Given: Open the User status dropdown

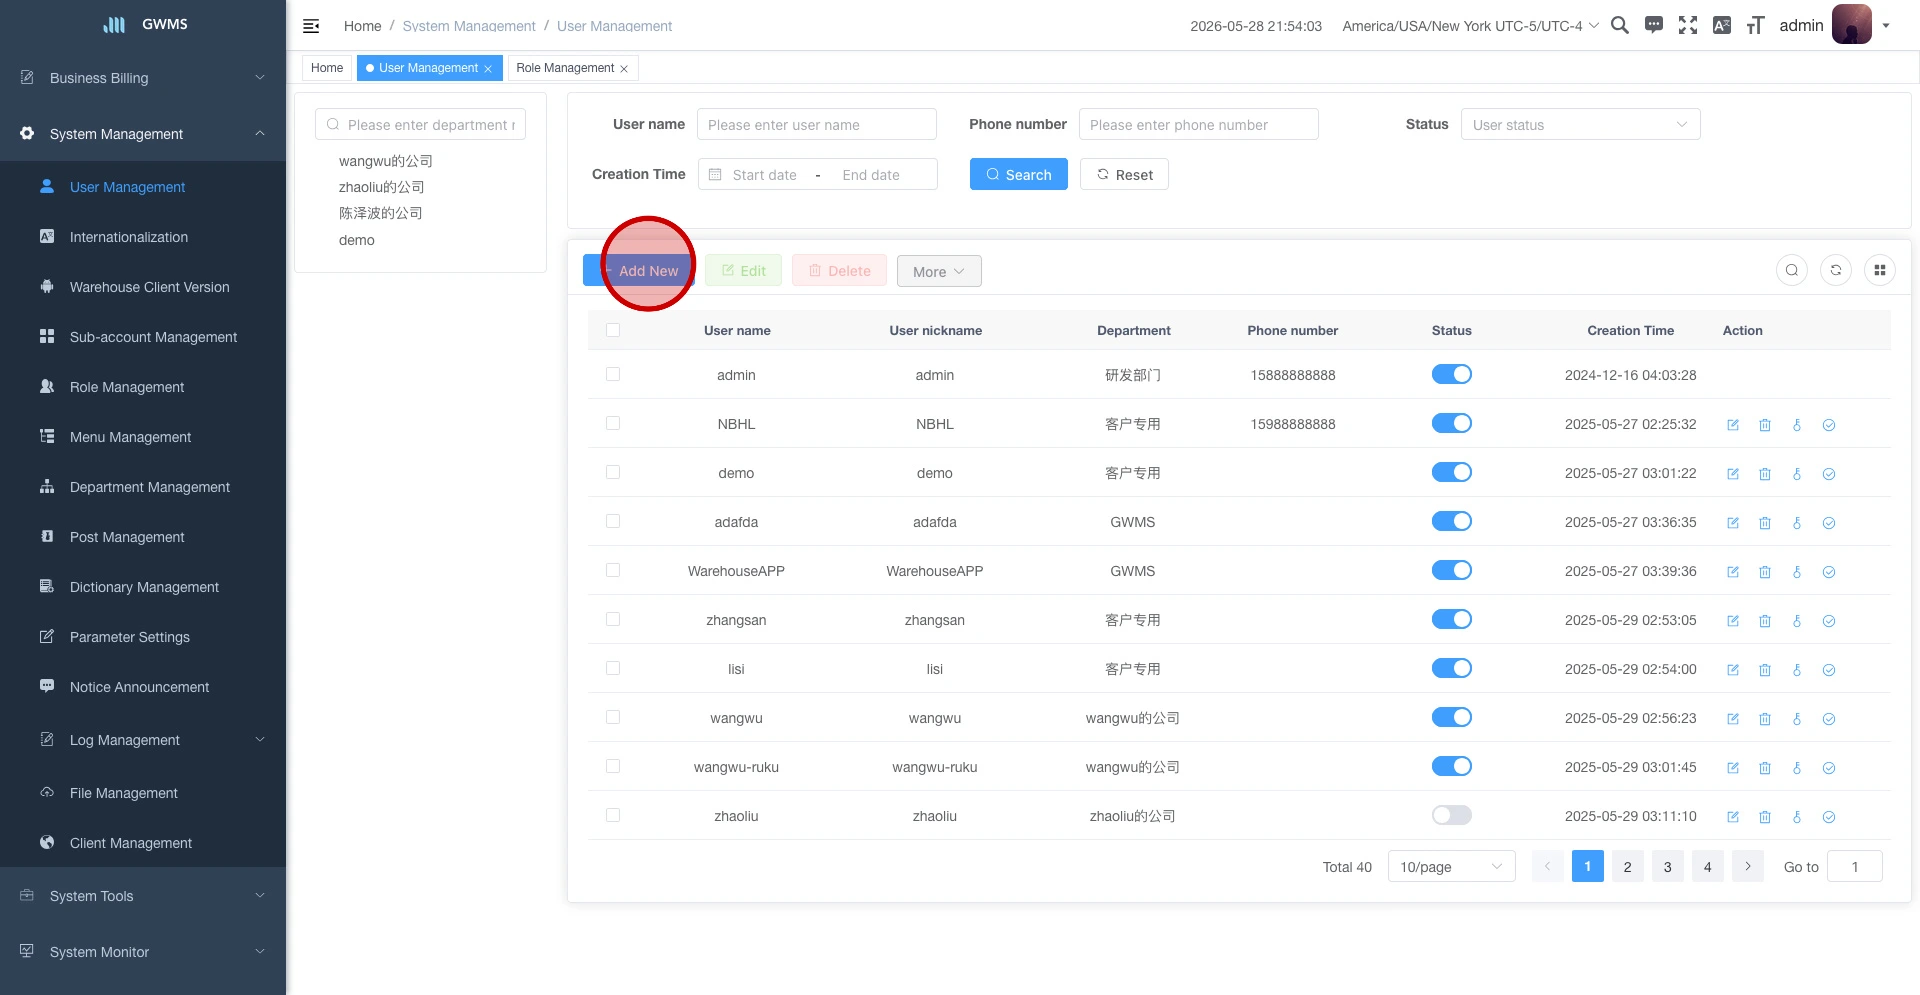Looking at the screenshot, I should pyautogui.click(x=1580, y=124).
